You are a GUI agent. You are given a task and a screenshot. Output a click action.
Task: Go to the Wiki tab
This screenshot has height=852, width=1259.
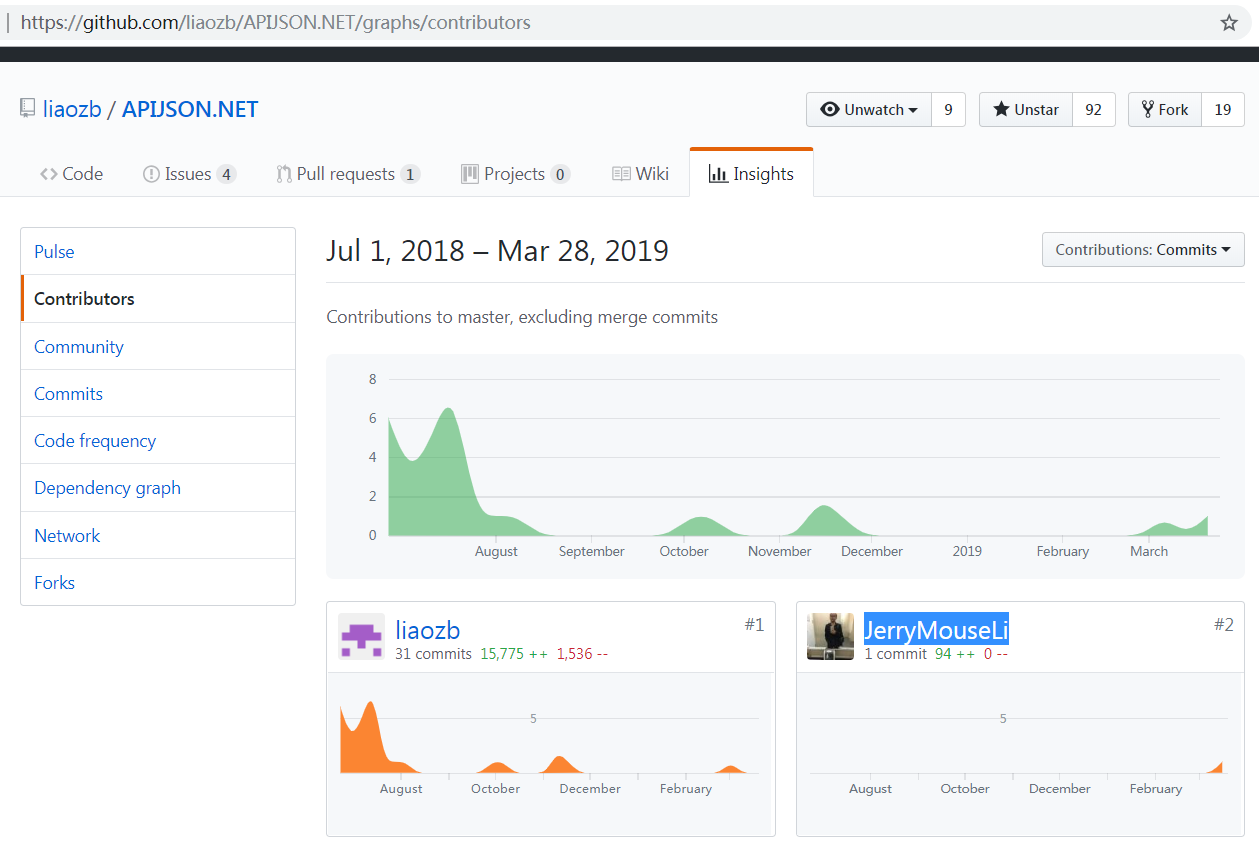click(640, 174)
